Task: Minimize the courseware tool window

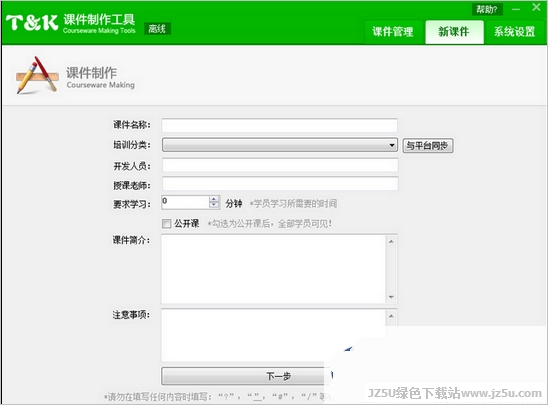Action: coord(516,9)
